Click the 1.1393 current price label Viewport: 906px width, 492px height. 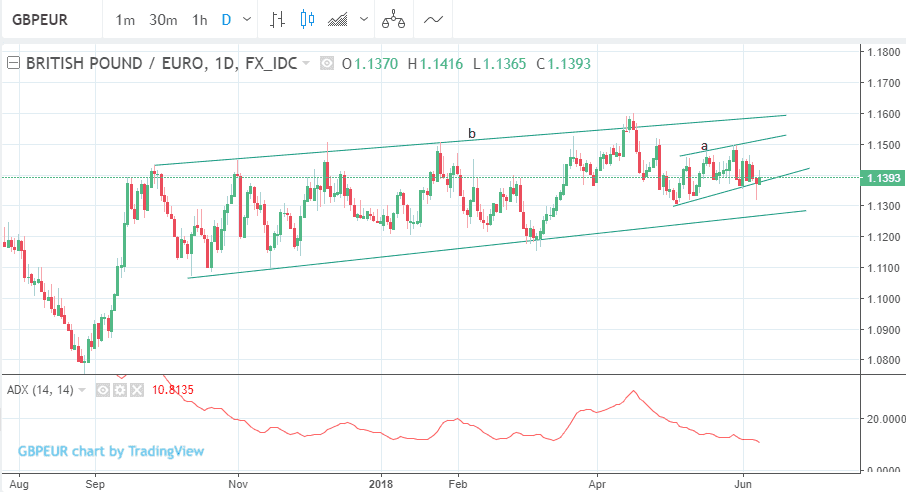pos(883,178)
